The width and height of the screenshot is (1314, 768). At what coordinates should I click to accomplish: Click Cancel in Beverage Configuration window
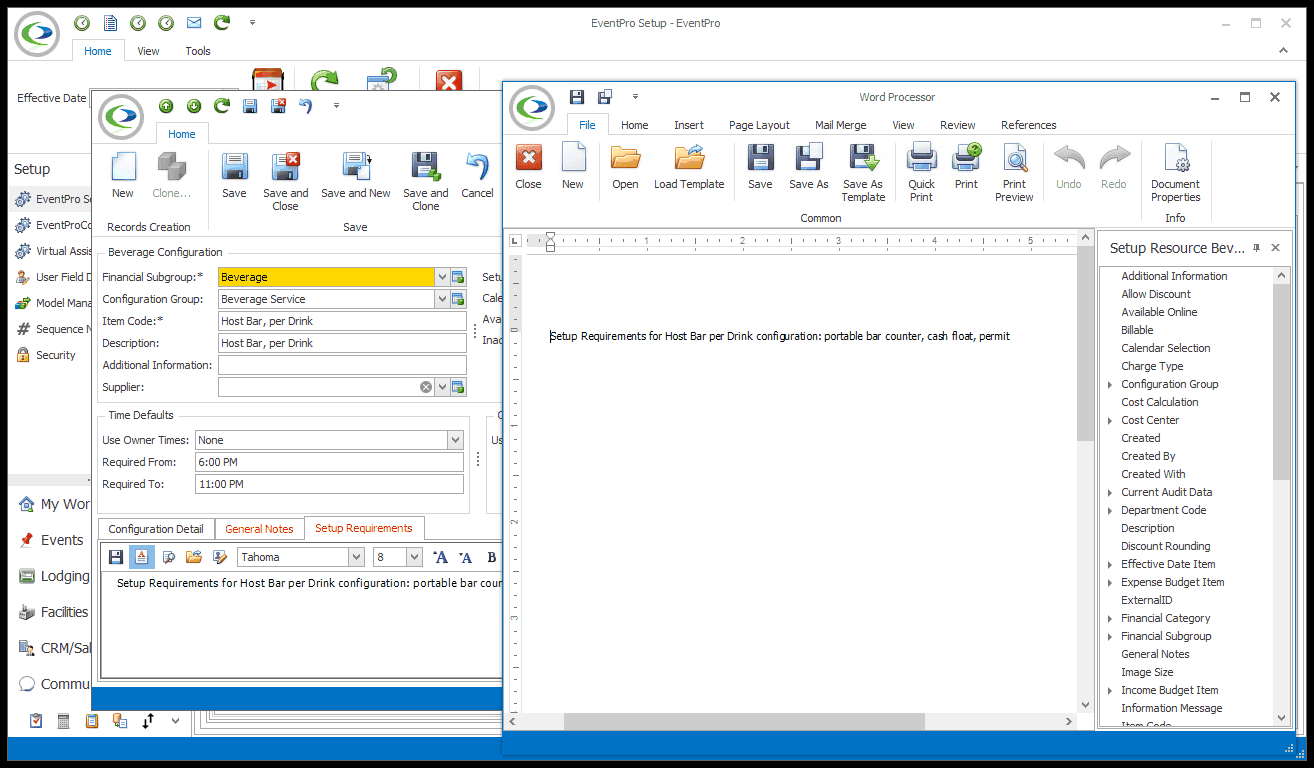pyautogui.click(x=477, y=175)
